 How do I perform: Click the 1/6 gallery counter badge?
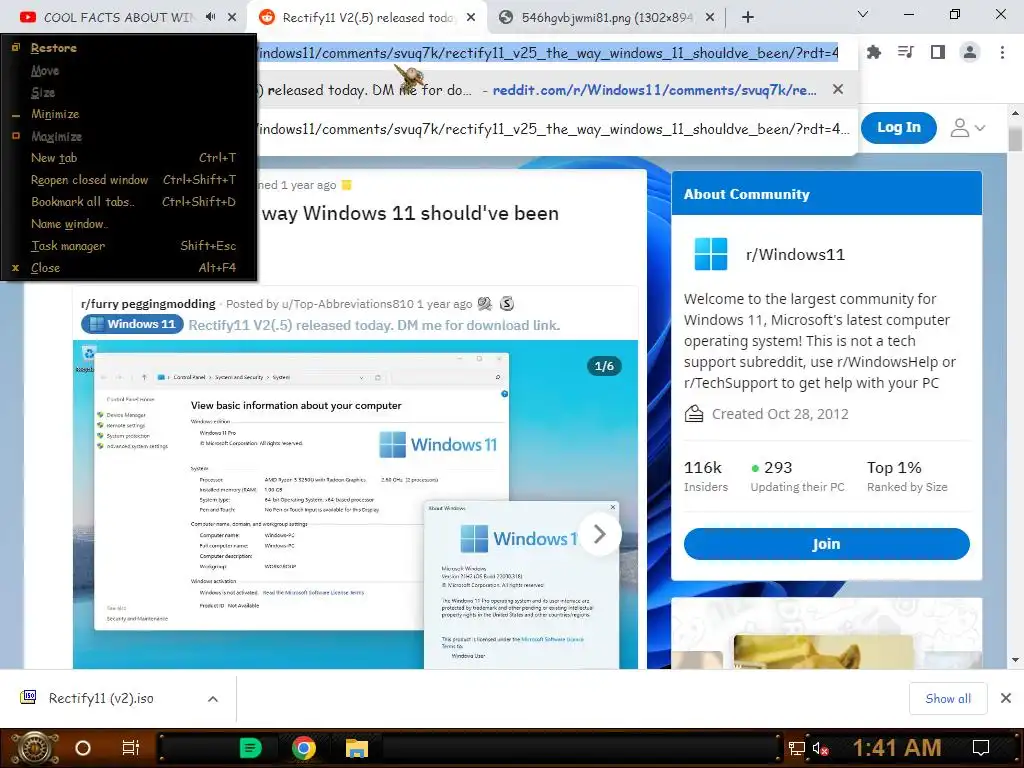coord(604,366)
